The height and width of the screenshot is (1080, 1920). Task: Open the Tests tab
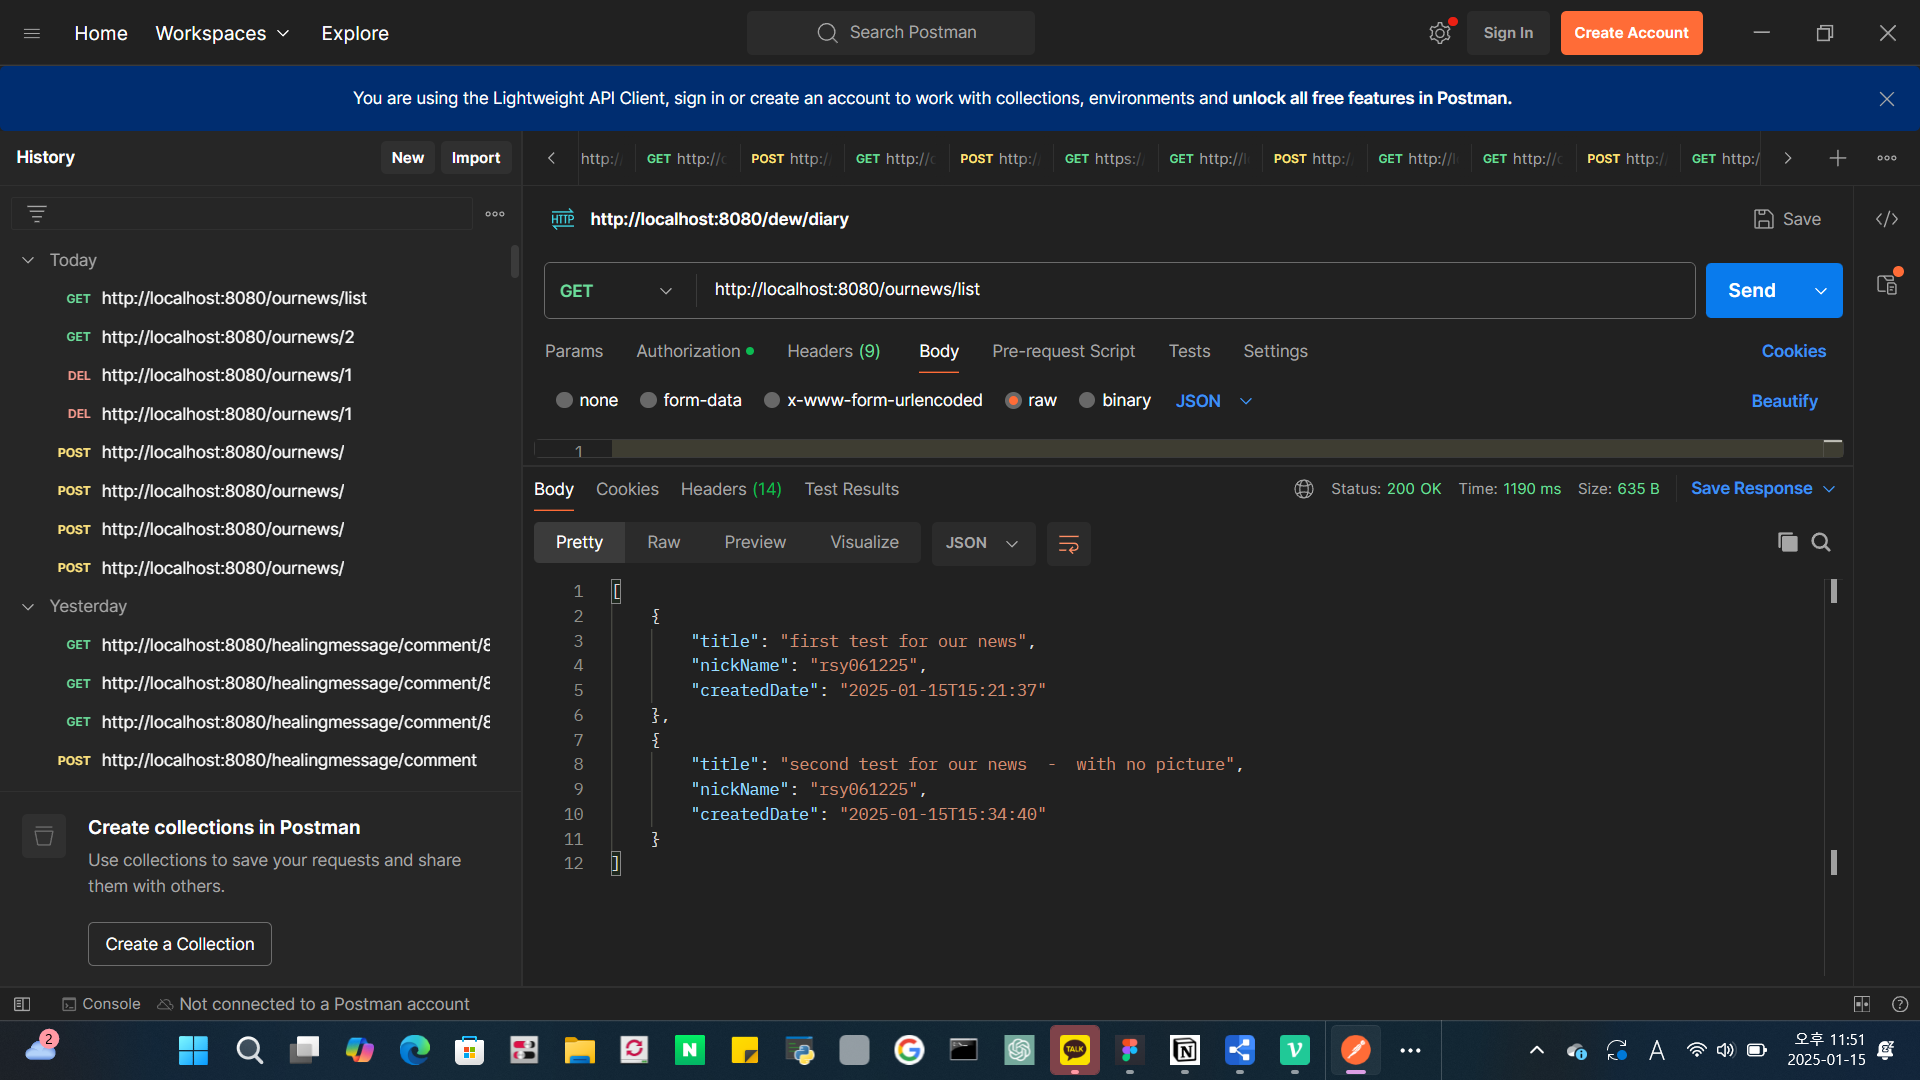[x=1190, y=352]
